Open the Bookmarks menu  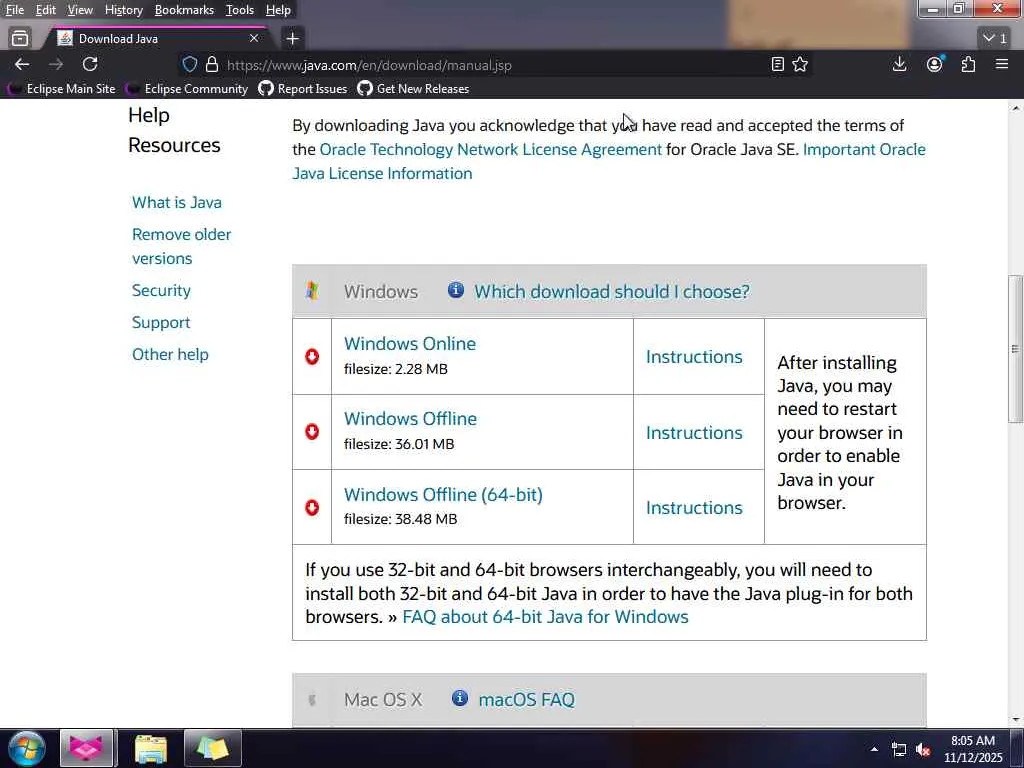(184, 10)
